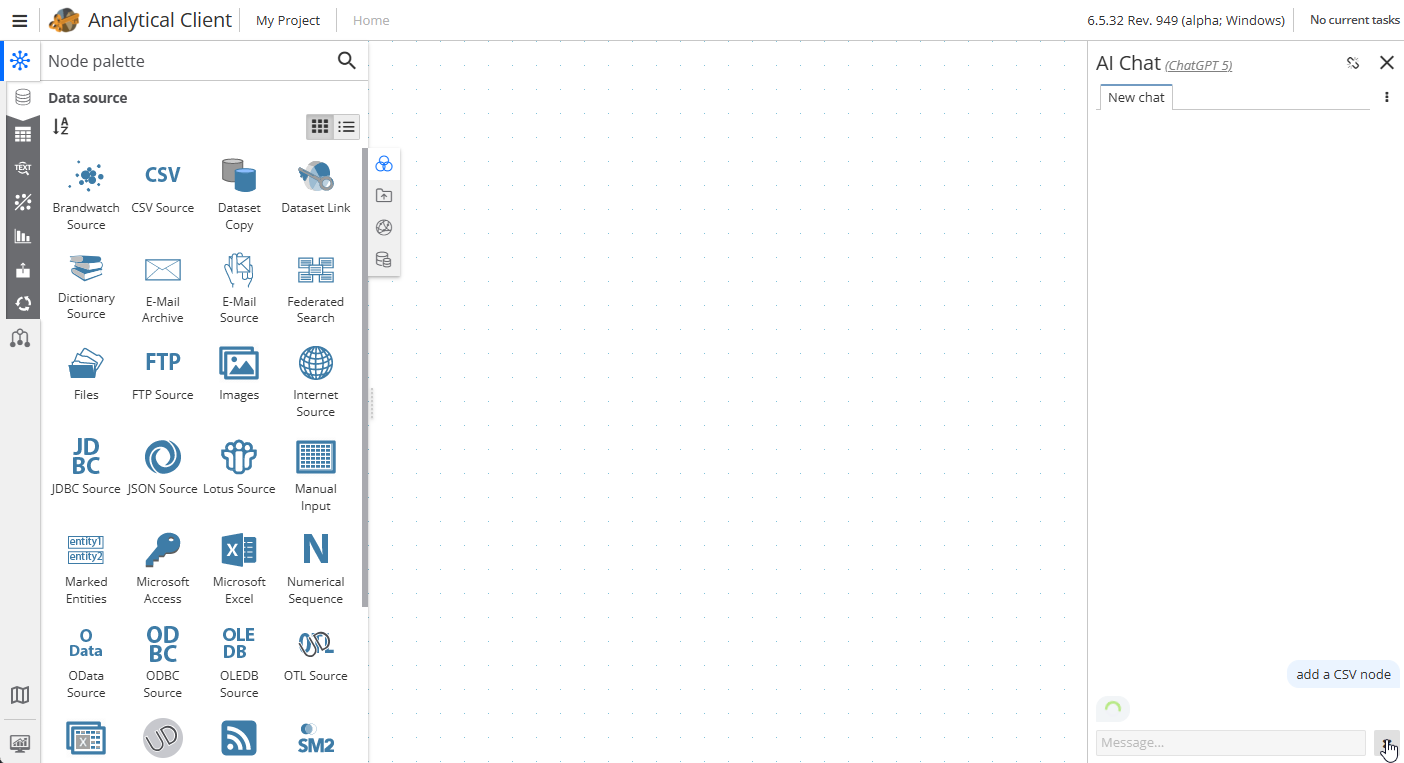
Task: Click the database icon in canvas toolbar
Action: [x=384, y=260]
